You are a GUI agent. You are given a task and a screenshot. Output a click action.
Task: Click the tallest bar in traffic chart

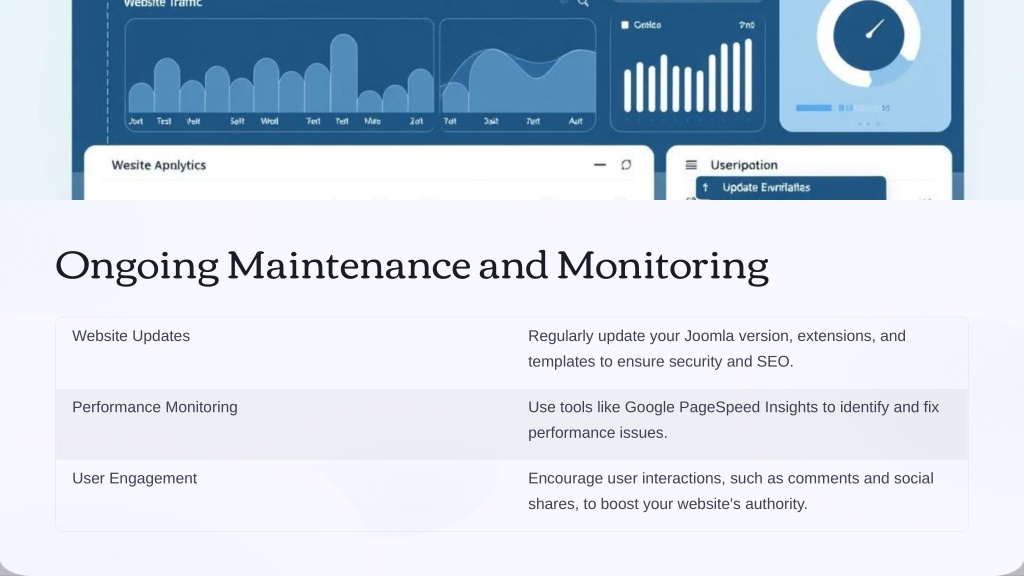point(344,73)
